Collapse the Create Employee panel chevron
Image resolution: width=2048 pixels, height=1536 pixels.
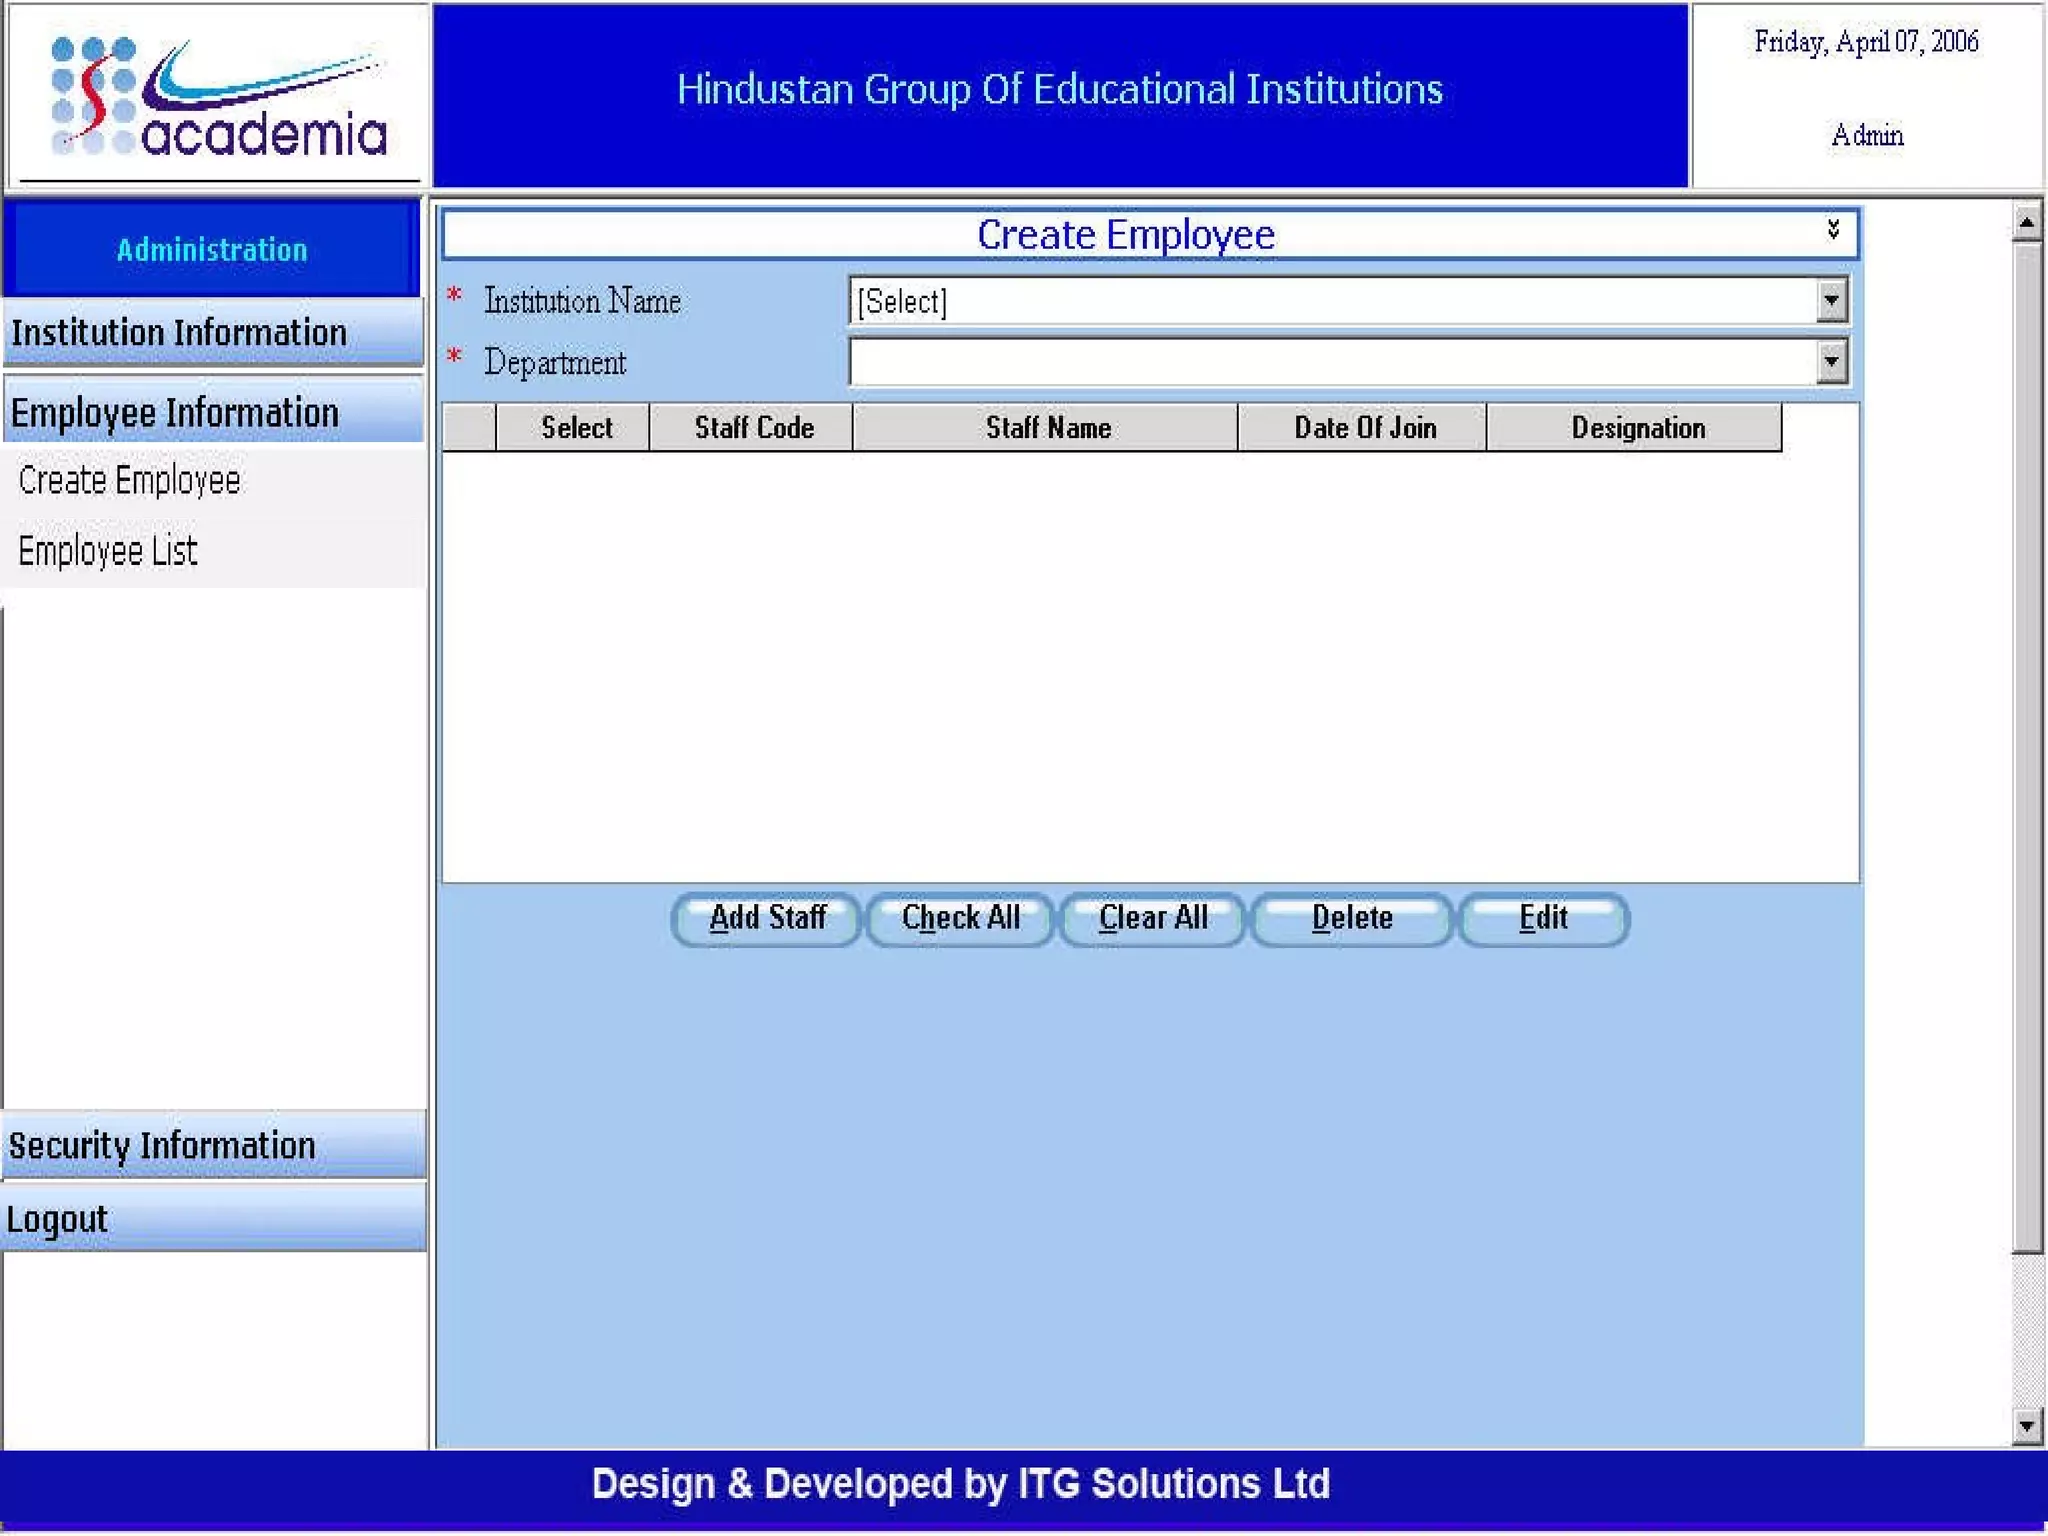[x=1832, y=229]
